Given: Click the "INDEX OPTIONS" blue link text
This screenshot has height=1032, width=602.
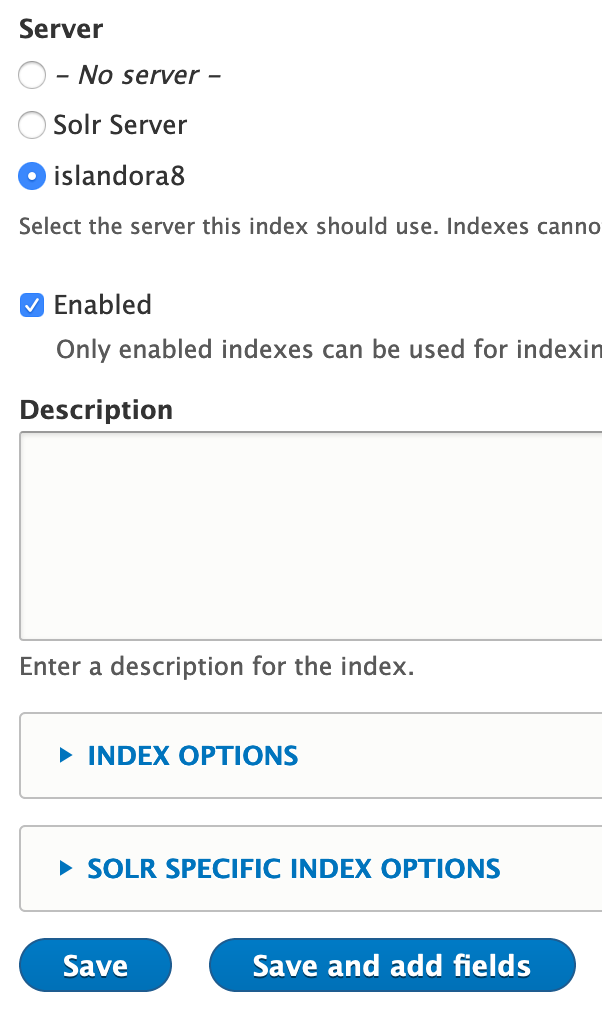Looking at the screenshot, I should [190, 756].
